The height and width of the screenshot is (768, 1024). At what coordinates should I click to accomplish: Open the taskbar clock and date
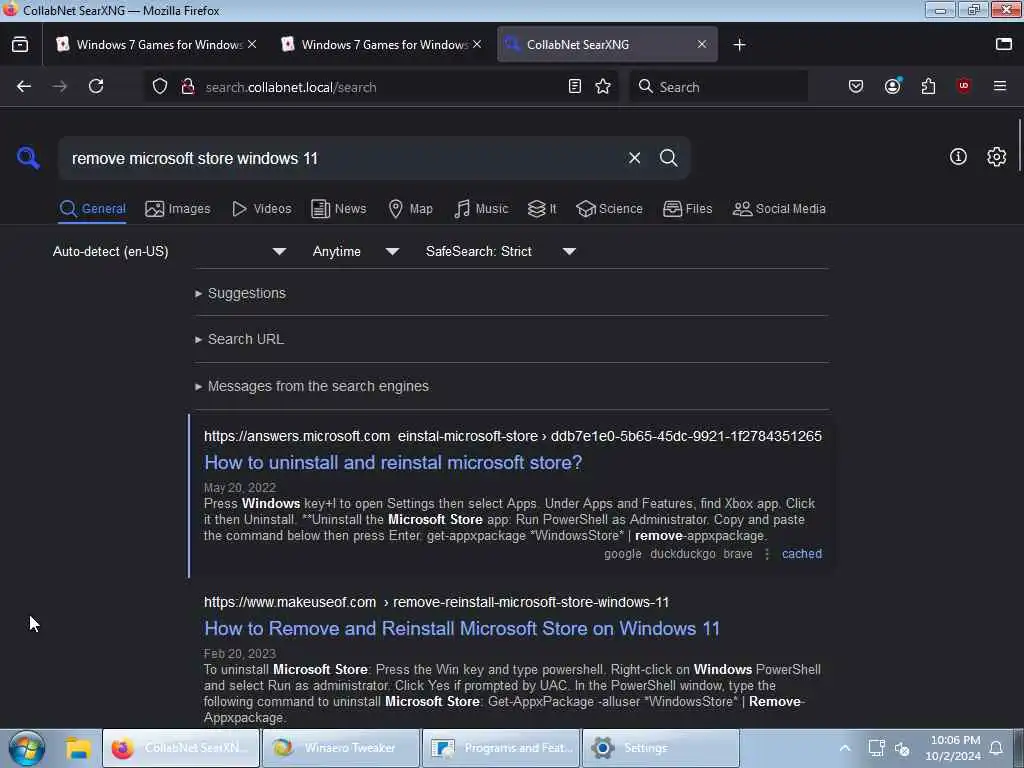[953, 748]
